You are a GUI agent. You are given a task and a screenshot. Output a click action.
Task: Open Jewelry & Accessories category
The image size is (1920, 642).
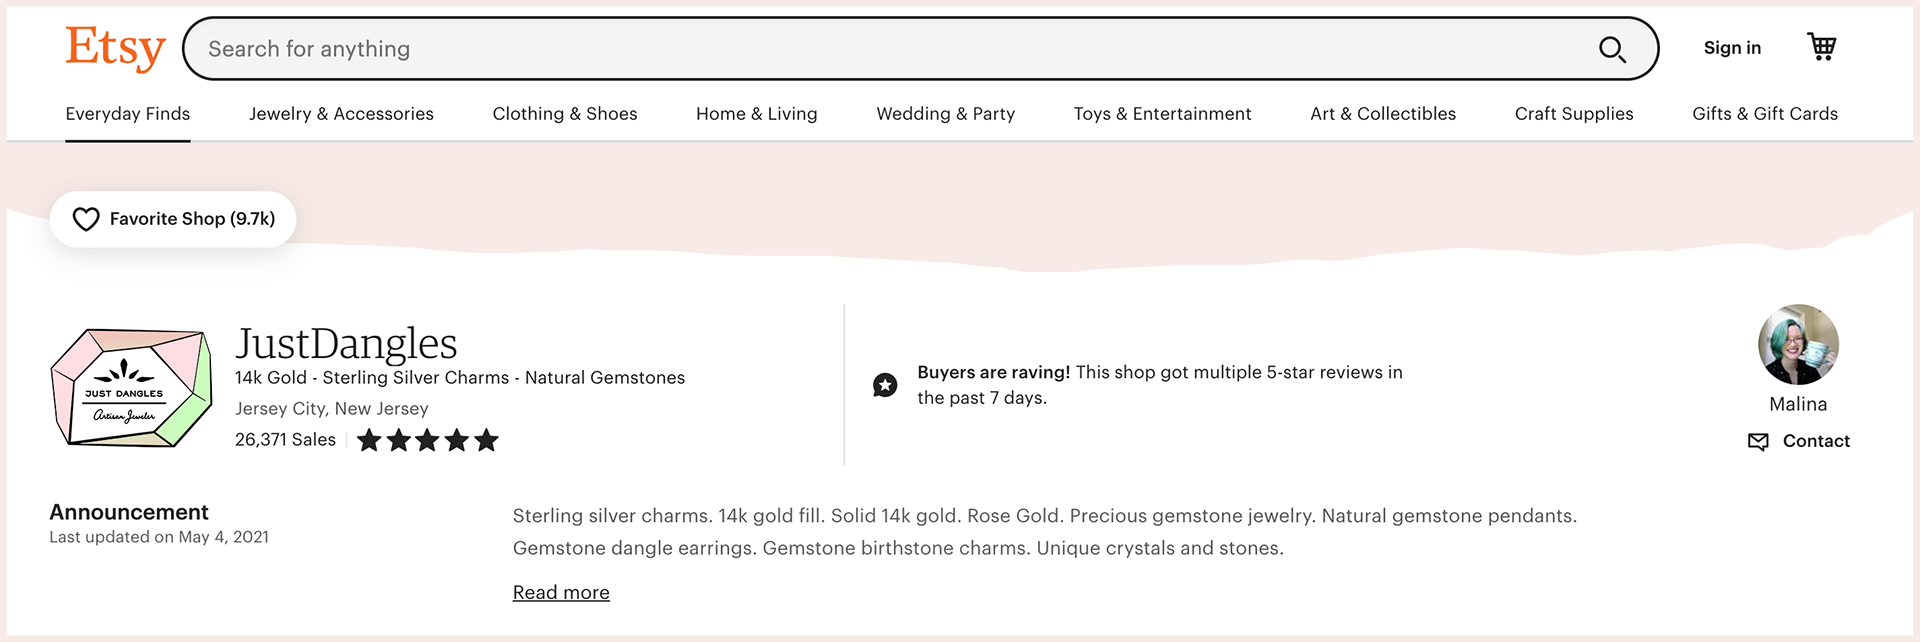click(341, 114)
